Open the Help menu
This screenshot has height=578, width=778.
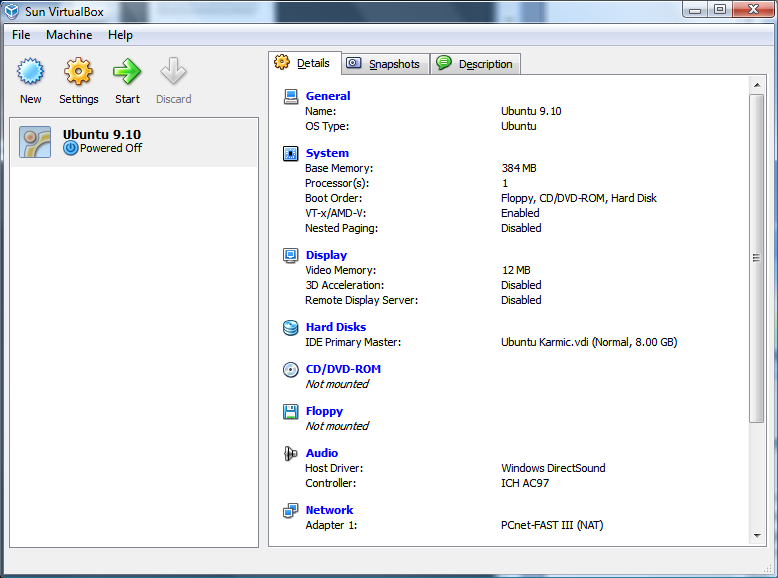121,35
